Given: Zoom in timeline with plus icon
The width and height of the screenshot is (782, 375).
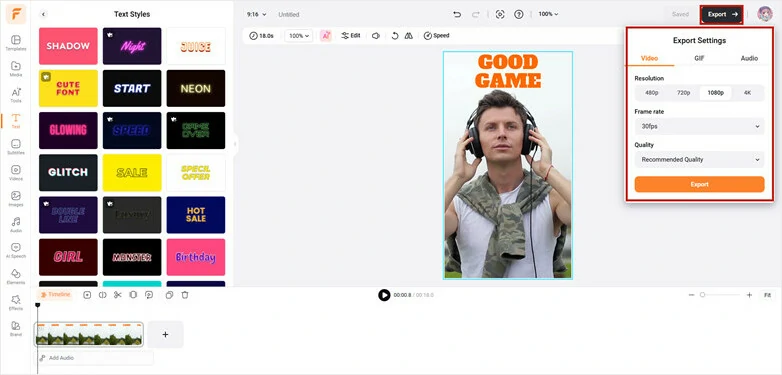Looking at the screenshot, I should tap(749, 295).
